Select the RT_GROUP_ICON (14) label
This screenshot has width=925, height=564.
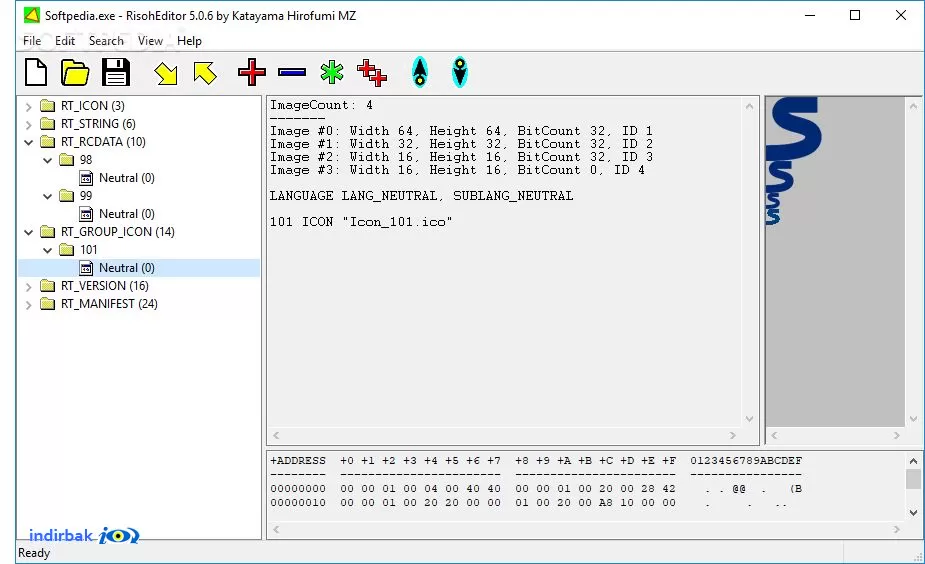pyautogui.click(x=117, y=232)
